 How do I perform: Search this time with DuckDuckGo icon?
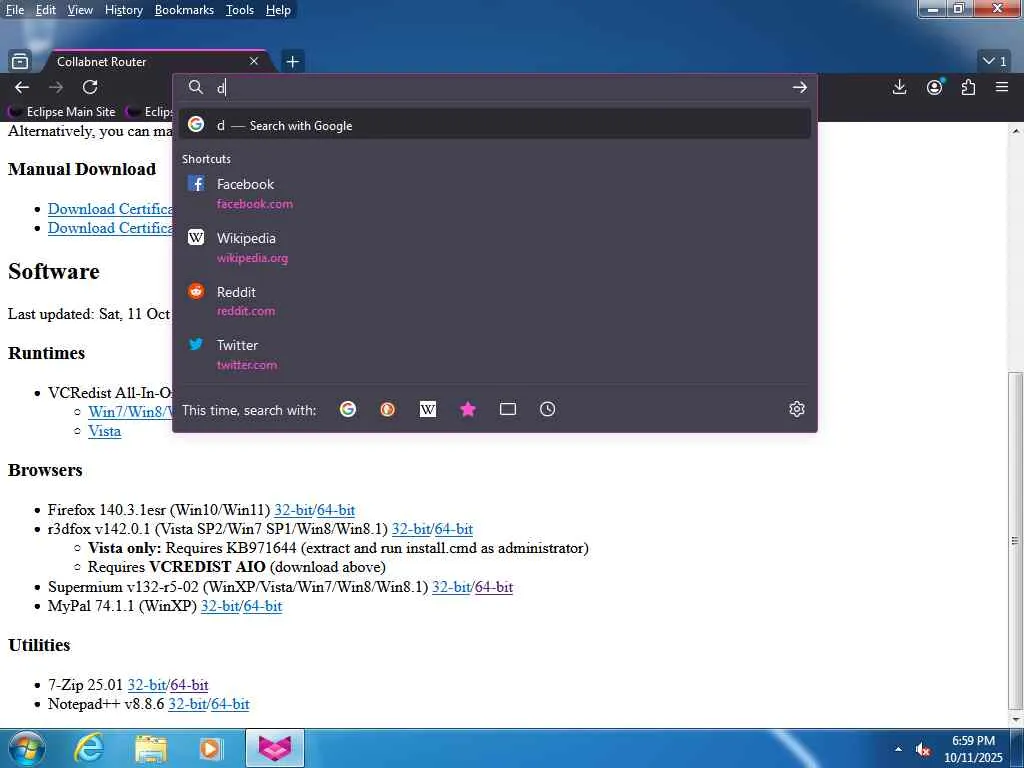tap(388, 409)
